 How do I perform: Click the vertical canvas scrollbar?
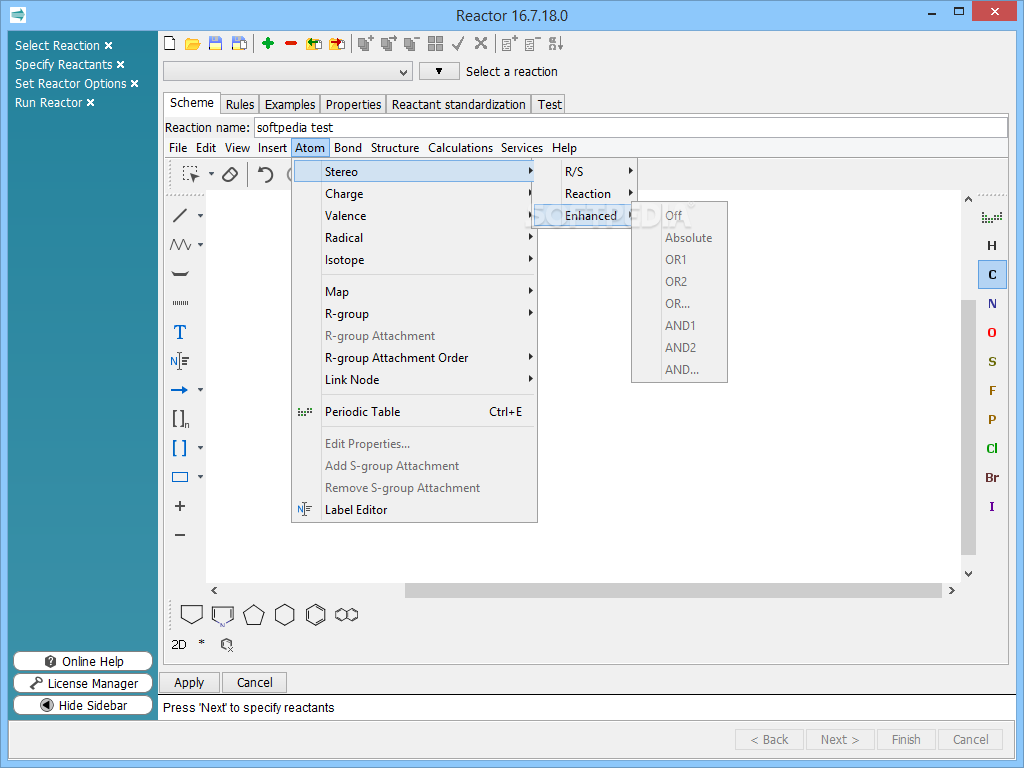click(968, 428)
